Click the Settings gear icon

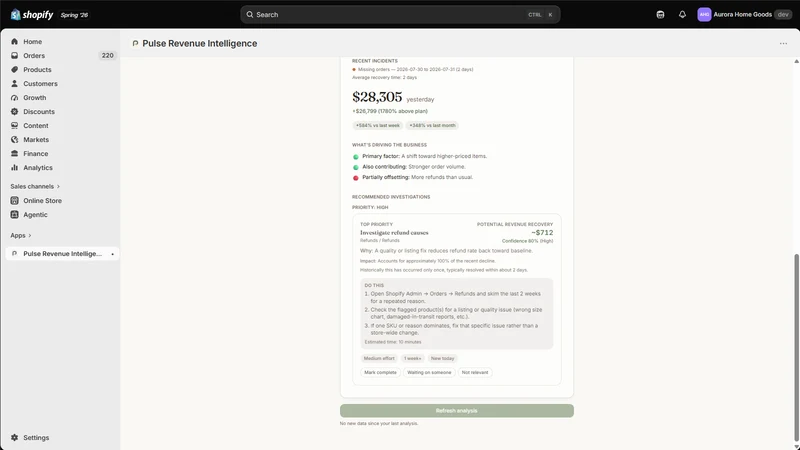click(14, 438)
